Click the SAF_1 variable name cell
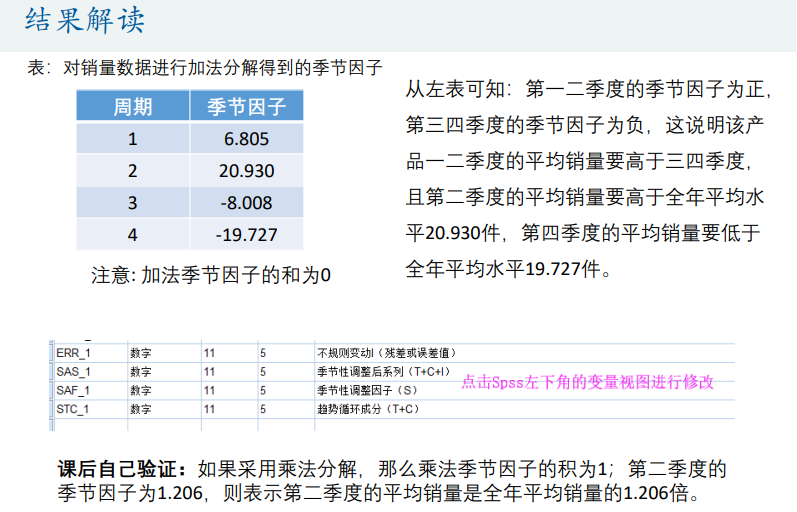The image size is (797, 512). click(x=74, y=390)
